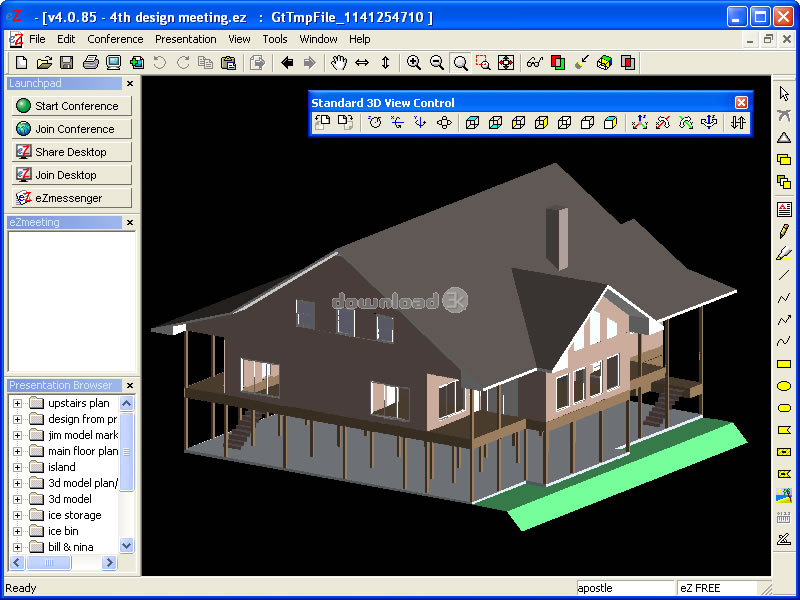Close the Launchpad panel
This screenshot has height=600, width=800.
tap(129, 84)
